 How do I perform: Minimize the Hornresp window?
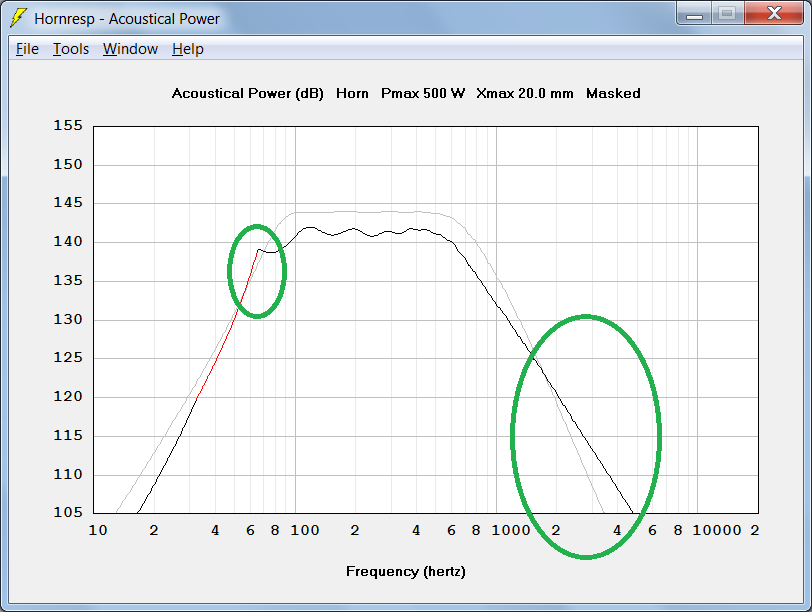[x=694, y=13]
